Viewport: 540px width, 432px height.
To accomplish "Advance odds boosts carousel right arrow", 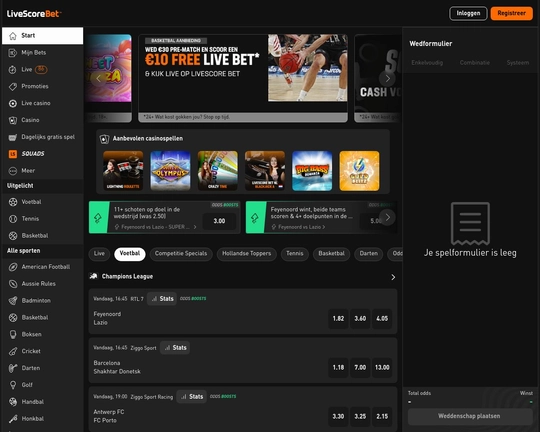I will (387, 217).
